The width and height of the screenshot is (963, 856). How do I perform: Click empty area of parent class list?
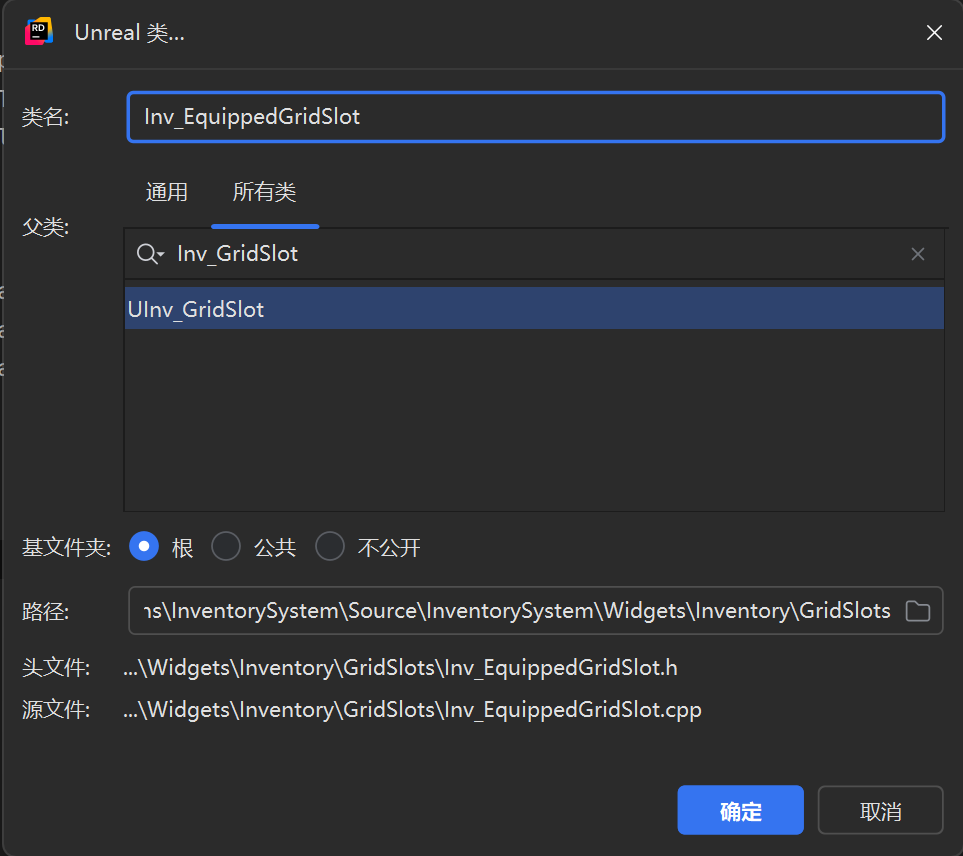534,420
